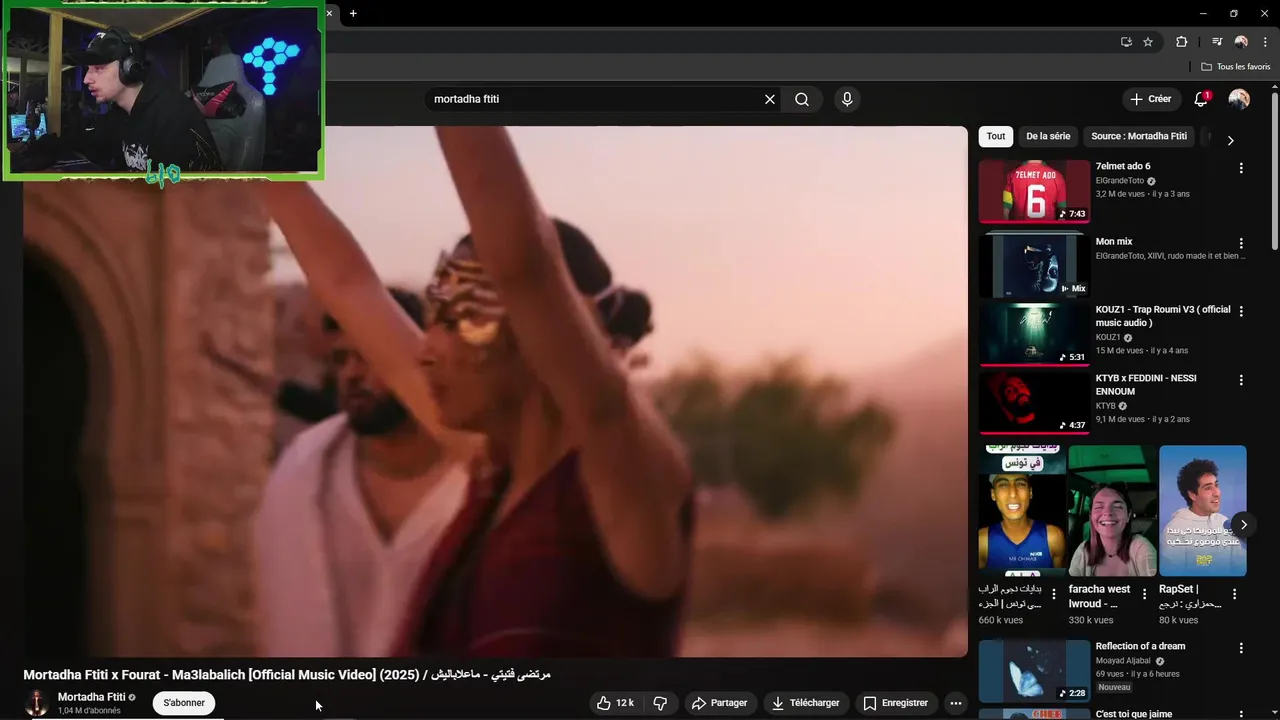Click the Créer button

(1150, 99)
